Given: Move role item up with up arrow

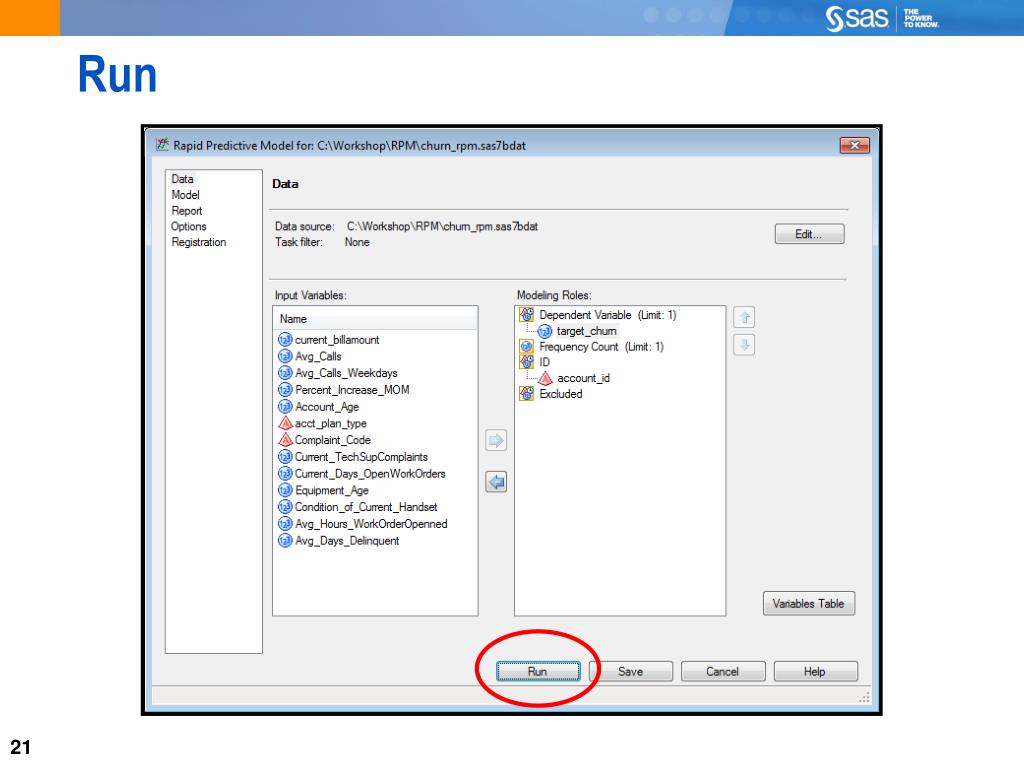Looking at the screenshot, I should [744, 317].
